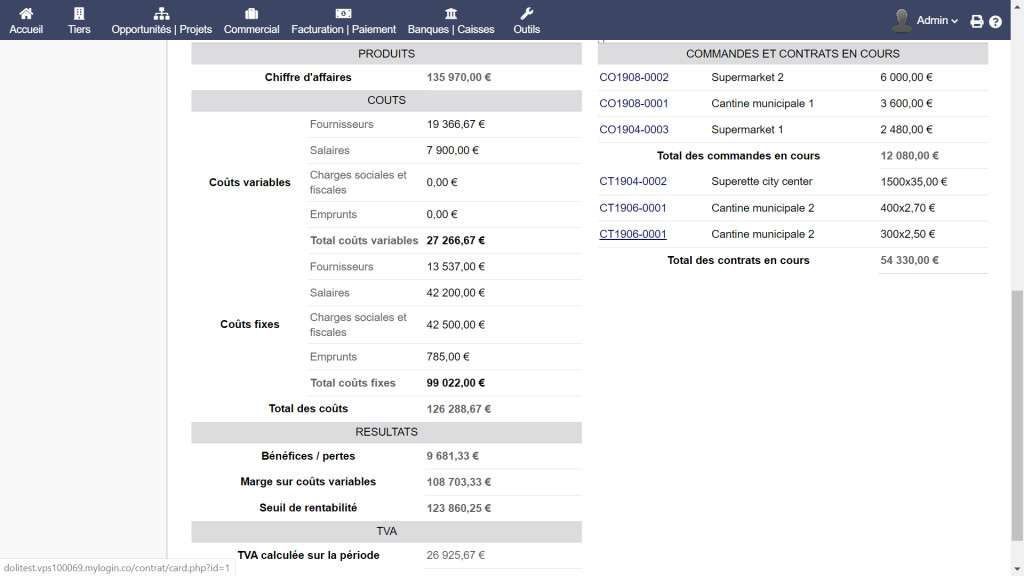1024x576 pixels.
Task: Click the Facturation | Paiement money icon
Action: (x=343, y=13)
